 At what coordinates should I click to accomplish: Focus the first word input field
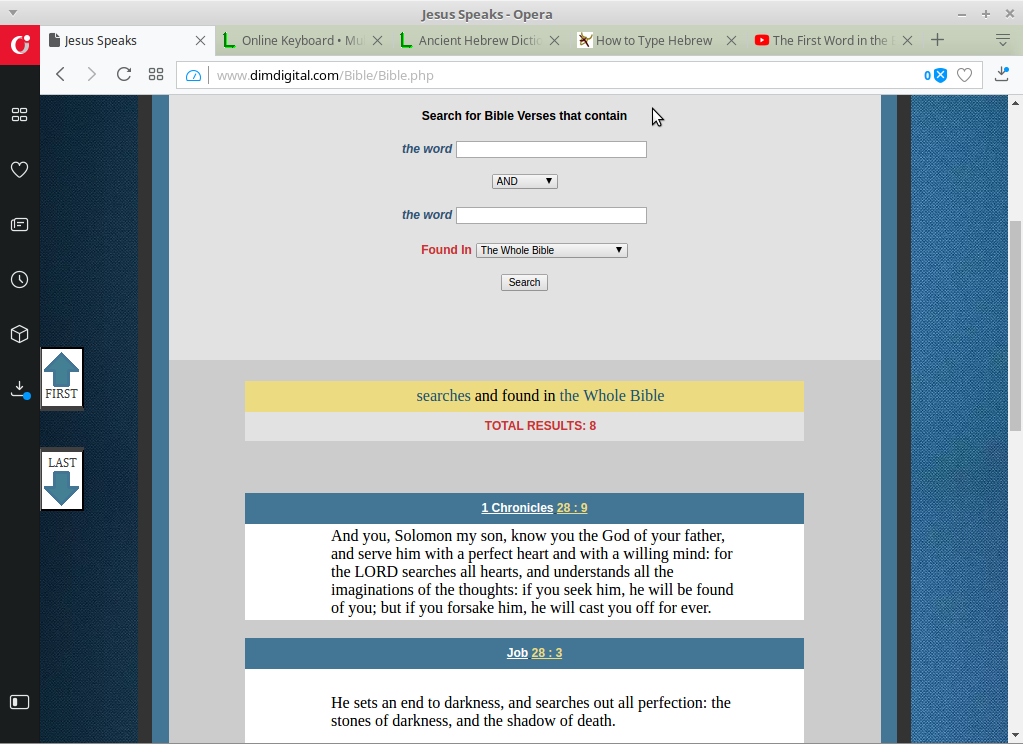(x=551, y=149)
